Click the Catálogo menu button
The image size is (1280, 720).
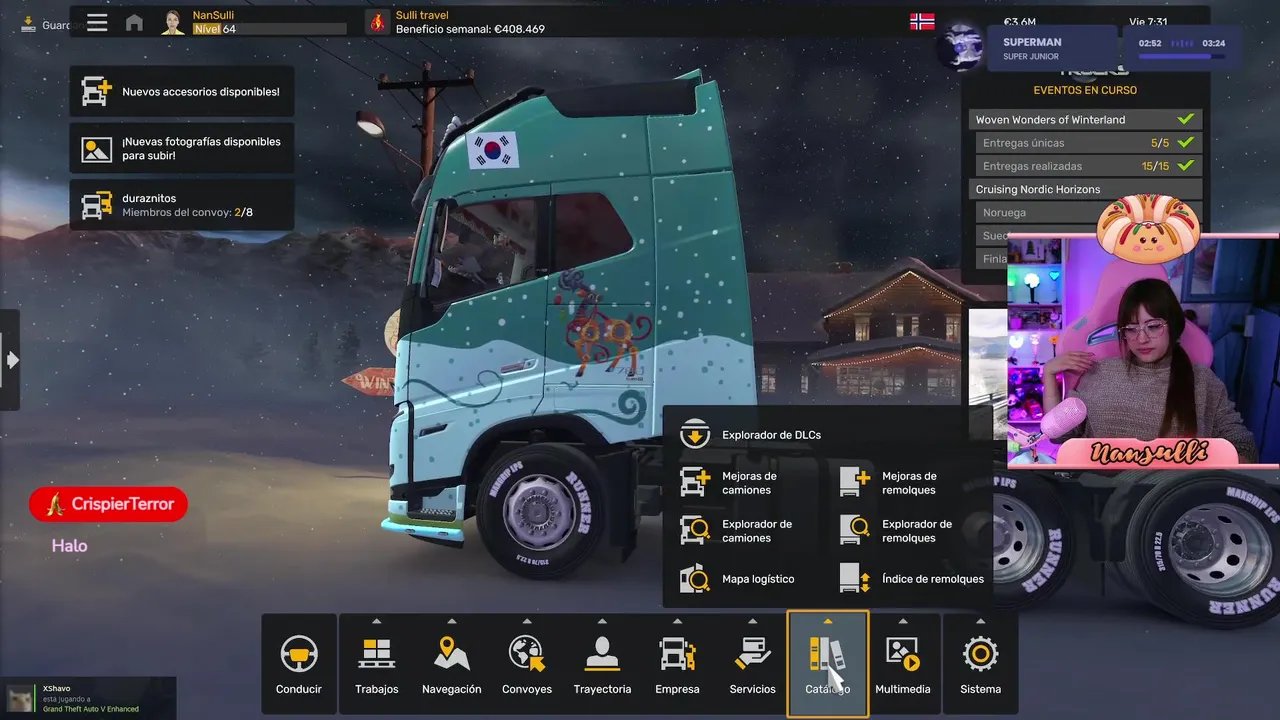point(828,664)
